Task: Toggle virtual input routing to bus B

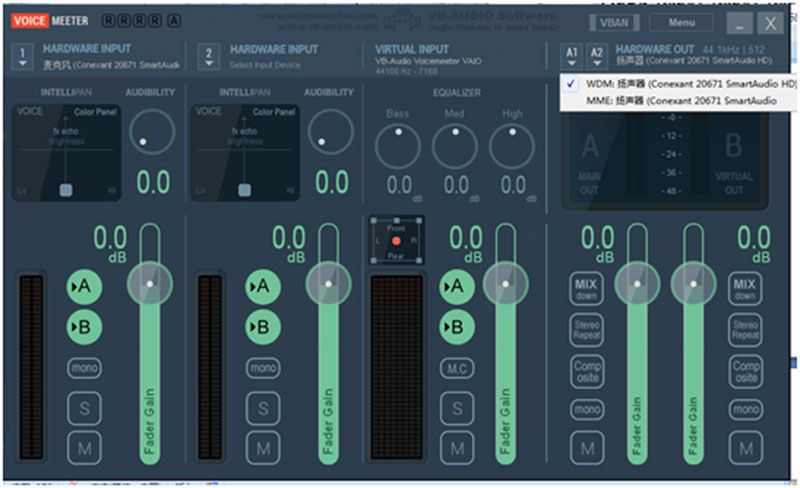Action: click(x=457, y=327)
